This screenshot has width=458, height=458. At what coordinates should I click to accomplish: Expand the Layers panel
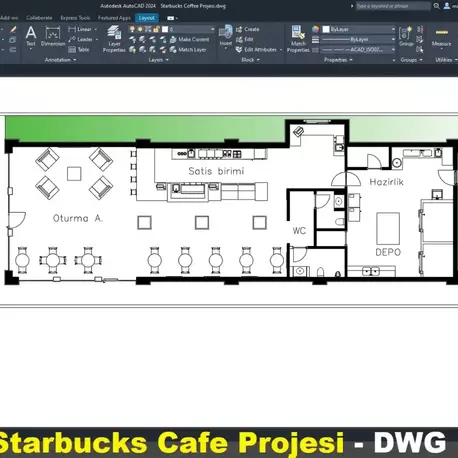[158, 60]
